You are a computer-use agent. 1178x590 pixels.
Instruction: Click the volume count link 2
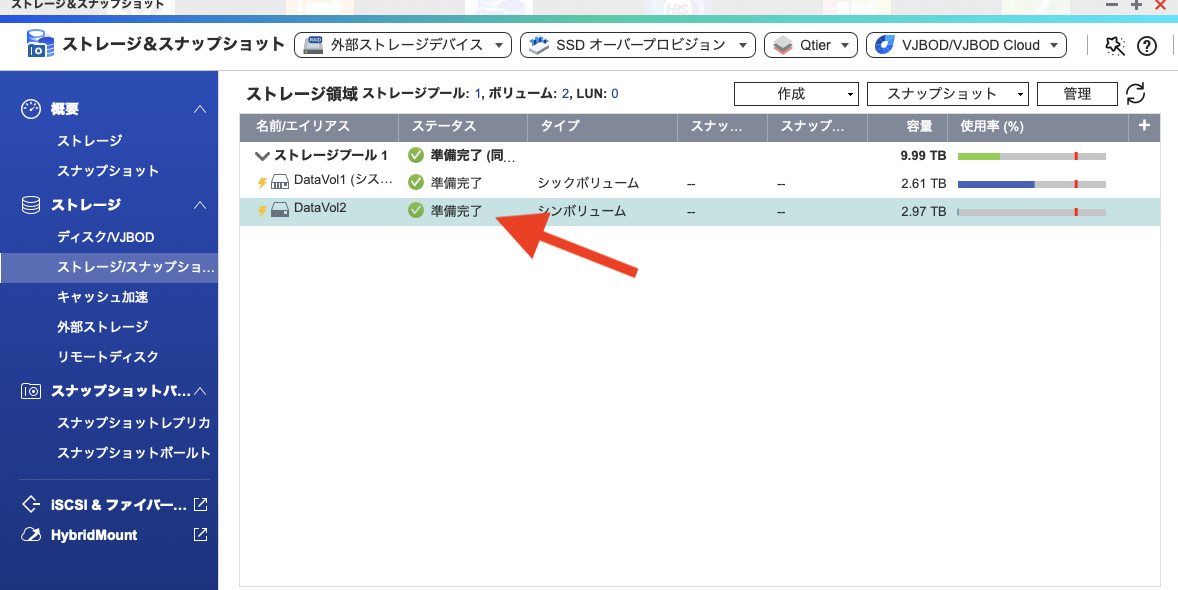[x=565, y=94]
